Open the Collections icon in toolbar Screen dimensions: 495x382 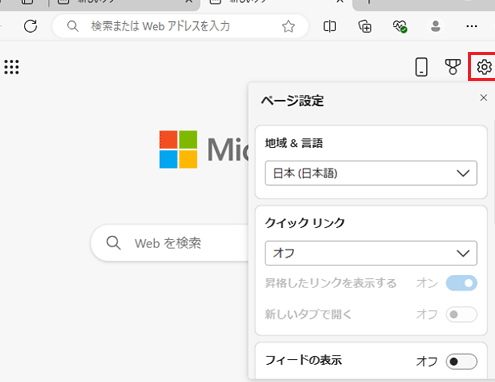click(x=365, y=26)
